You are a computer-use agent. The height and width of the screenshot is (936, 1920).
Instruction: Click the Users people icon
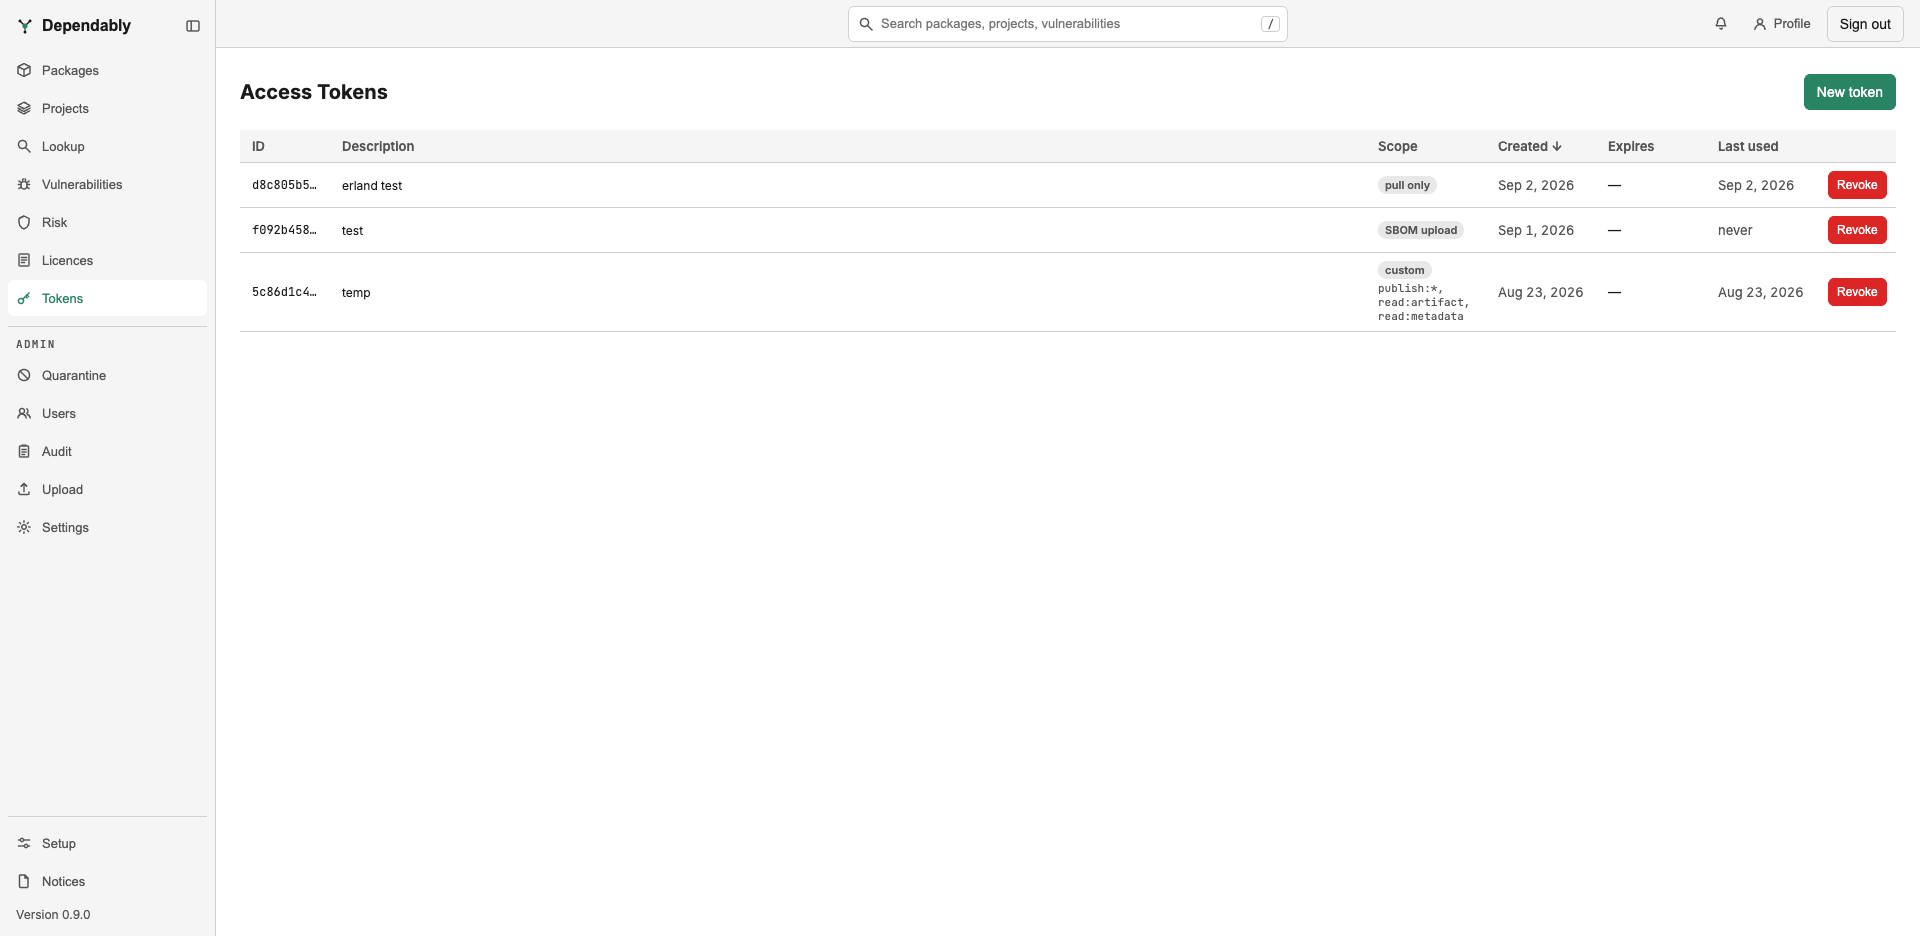[24, 413]
